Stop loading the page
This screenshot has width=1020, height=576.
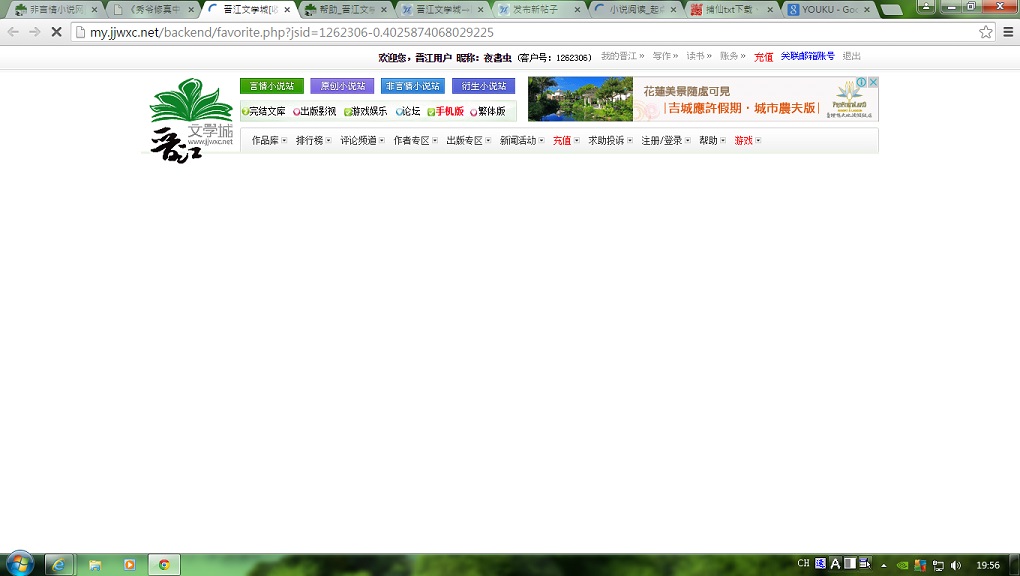pos(56,32)
